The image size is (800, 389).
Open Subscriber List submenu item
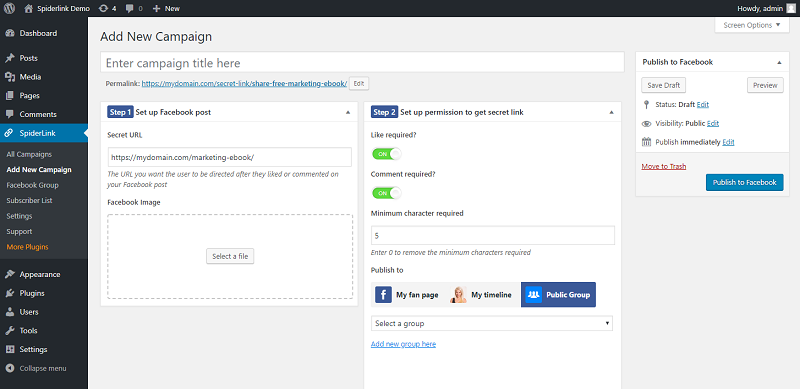point(29,201)
